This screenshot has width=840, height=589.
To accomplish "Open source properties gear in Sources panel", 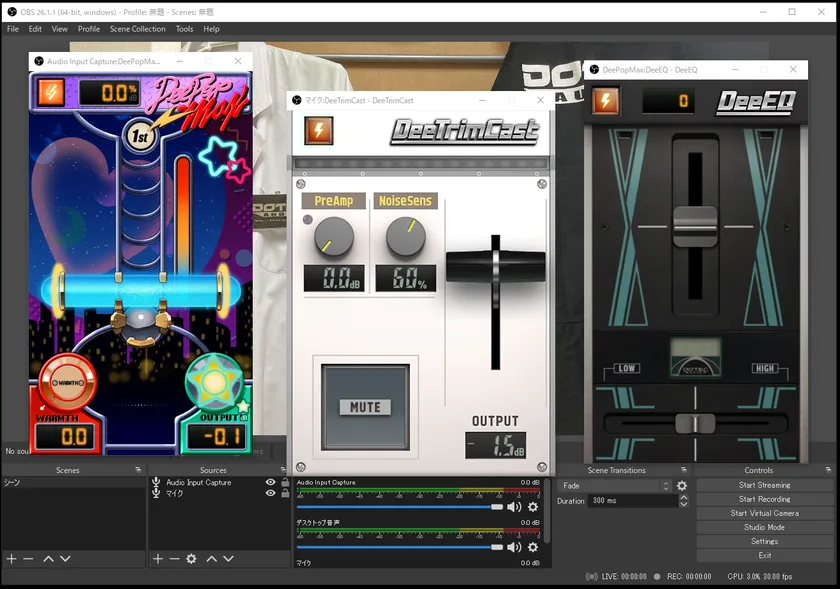I will coord(191,559).
